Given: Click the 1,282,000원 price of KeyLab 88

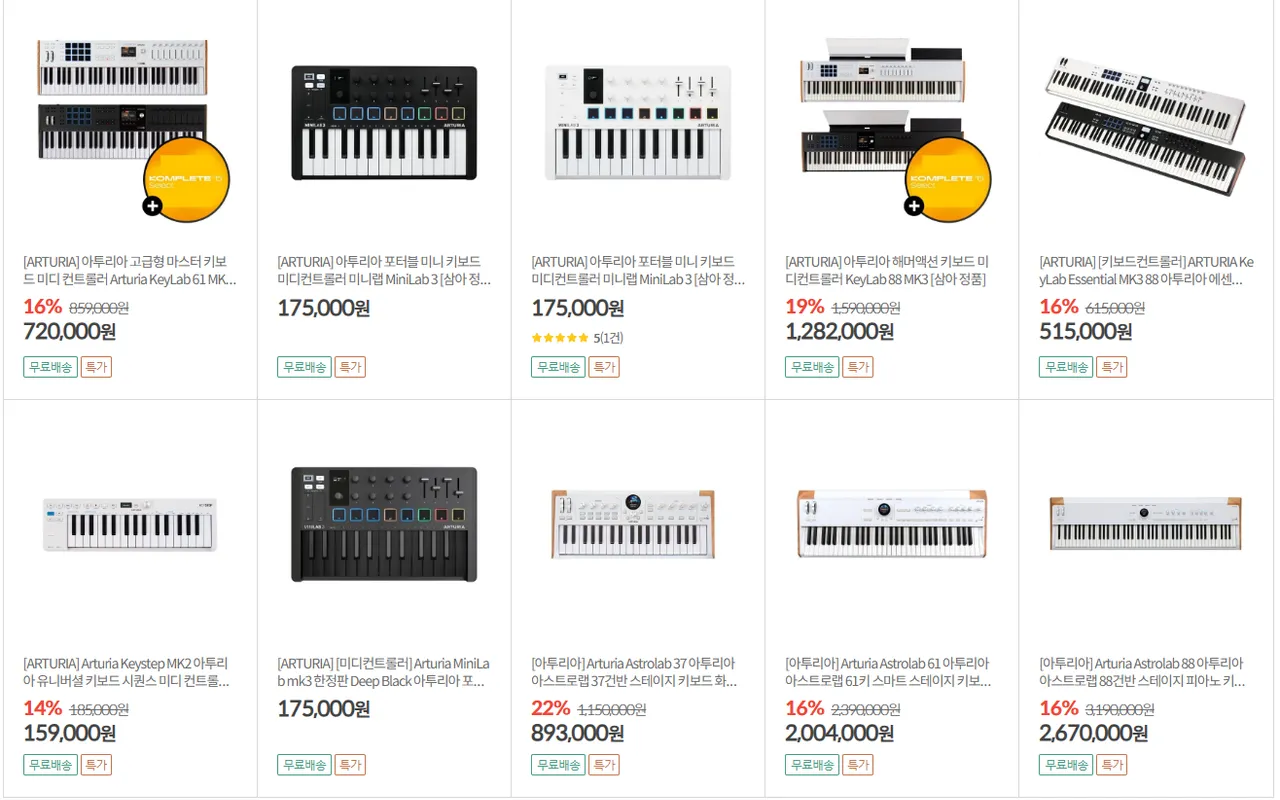Looking at the screenshot, I should 839,332.
